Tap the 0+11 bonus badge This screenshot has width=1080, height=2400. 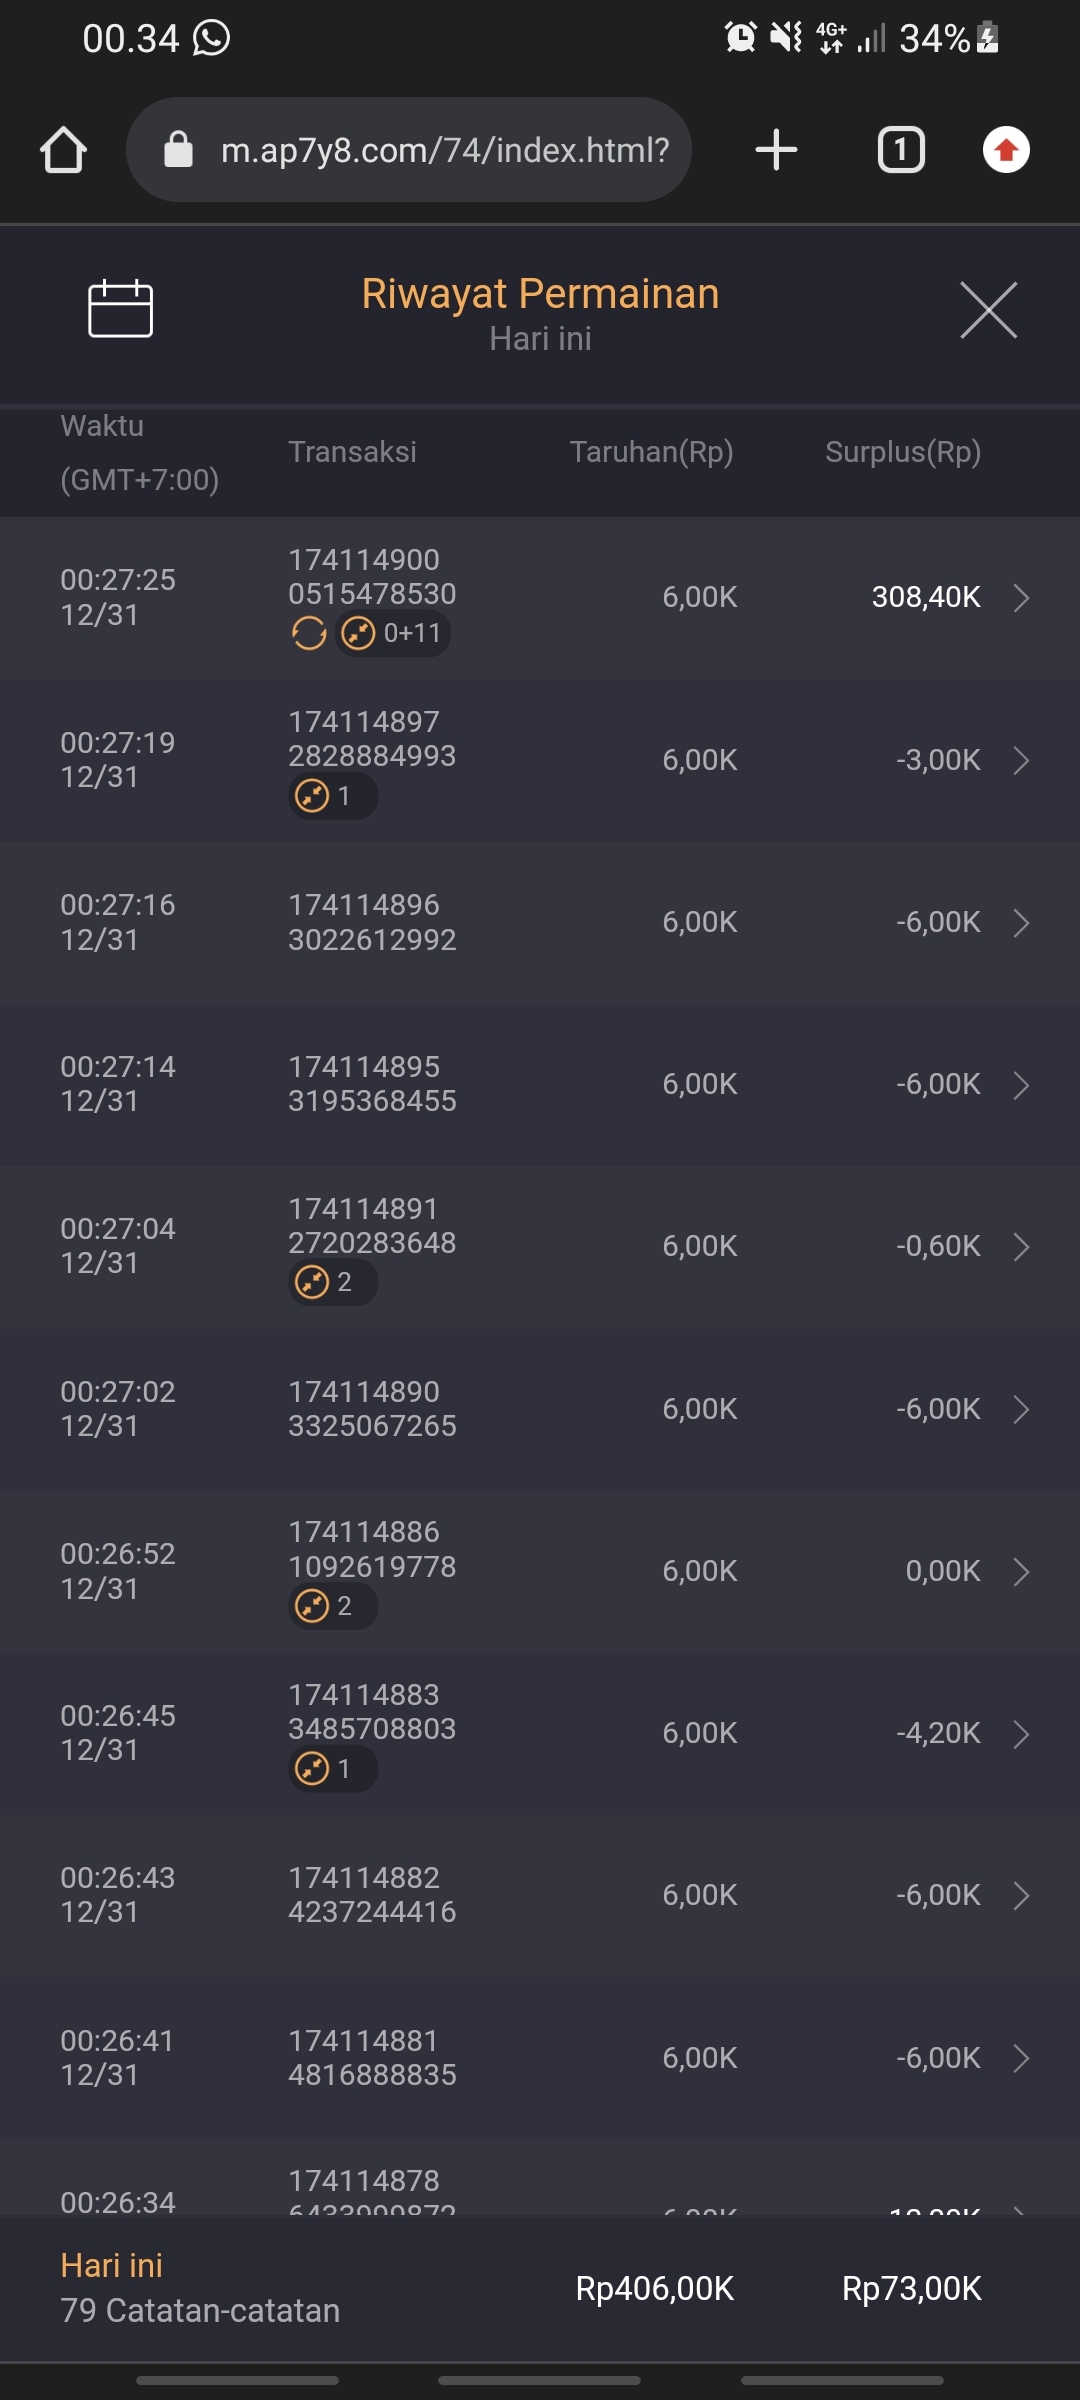click(393, 633)
